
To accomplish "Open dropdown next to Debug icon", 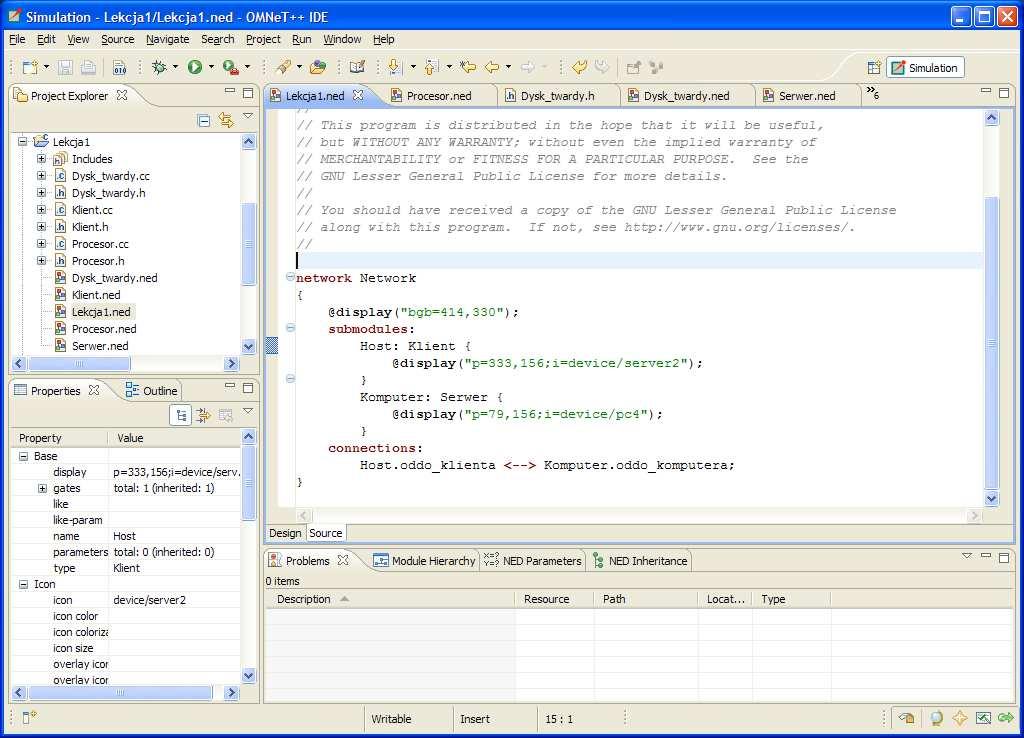I will [x=175, y=67].
